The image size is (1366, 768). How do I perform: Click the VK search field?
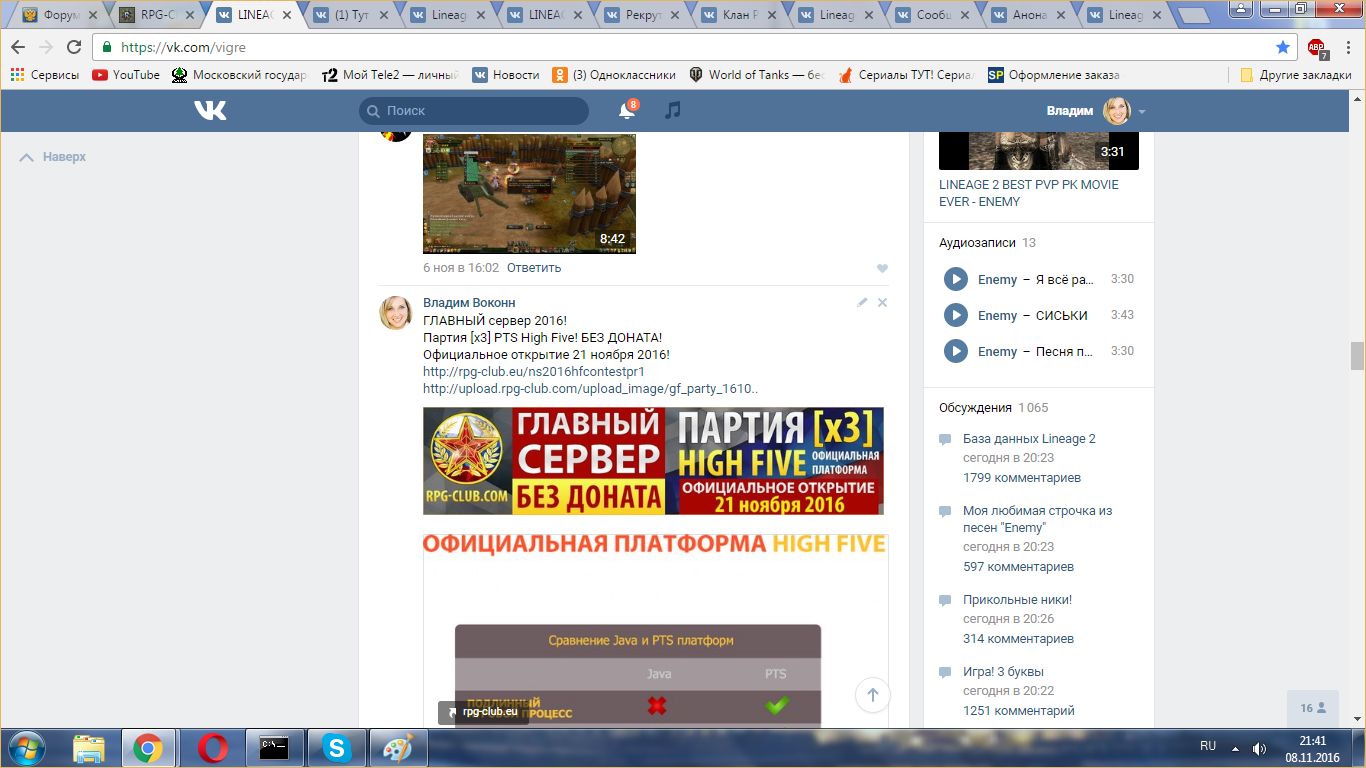point(475,111)
